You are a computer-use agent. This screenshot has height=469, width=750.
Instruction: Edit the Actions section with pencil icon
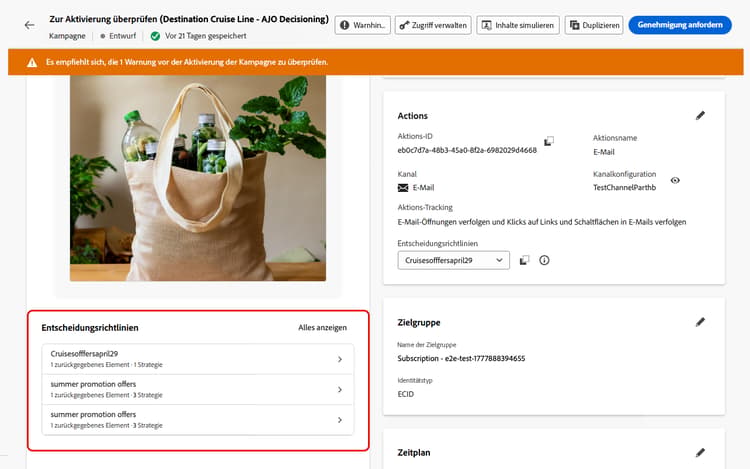[x=700, y=115]
